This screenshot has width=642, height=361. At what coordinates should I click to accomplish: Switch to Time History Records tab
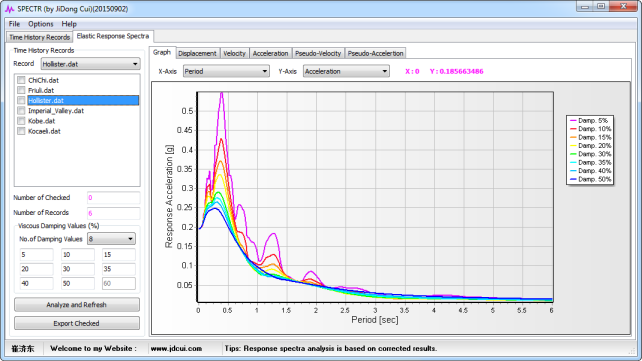39,37
